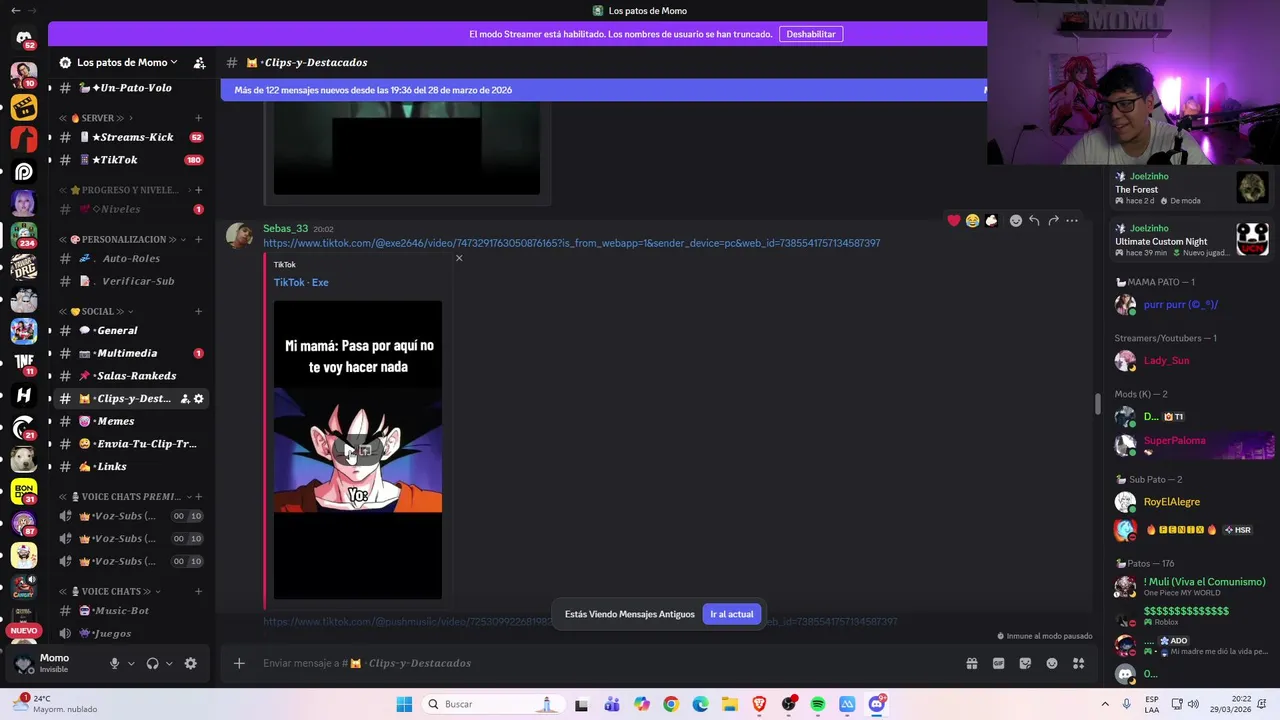Add channel to SERVER category

[x=198, y=118]
